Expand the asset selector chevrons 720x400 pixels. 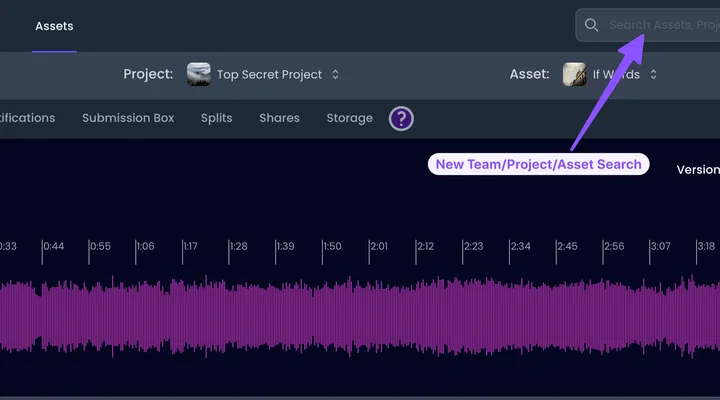(653, 74)
